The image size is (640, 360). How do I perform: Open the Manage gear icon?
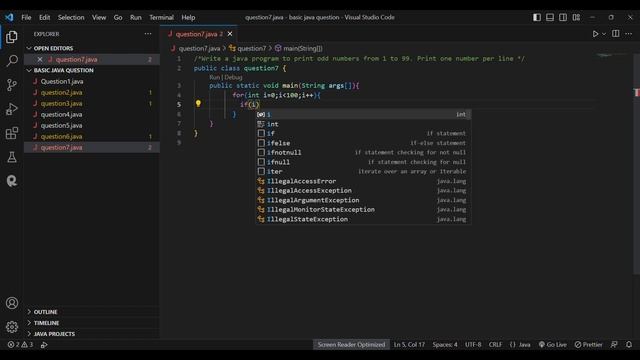[12, 327]
